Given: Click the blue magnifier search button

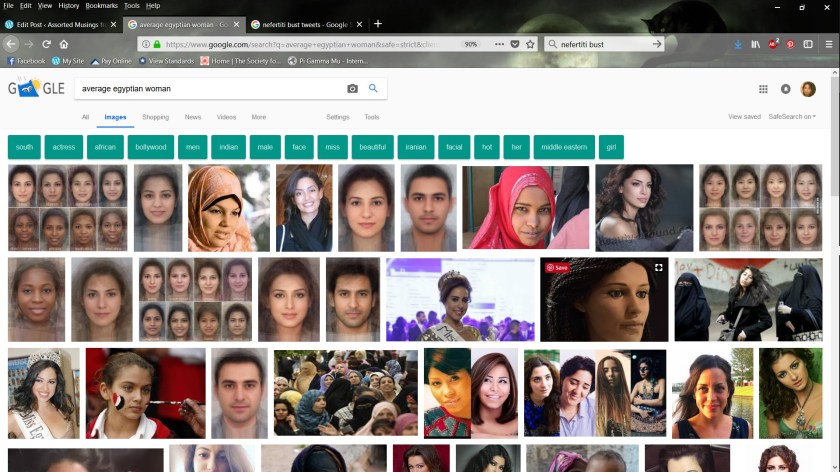Looking at the screenshot, I should [373, 89].
